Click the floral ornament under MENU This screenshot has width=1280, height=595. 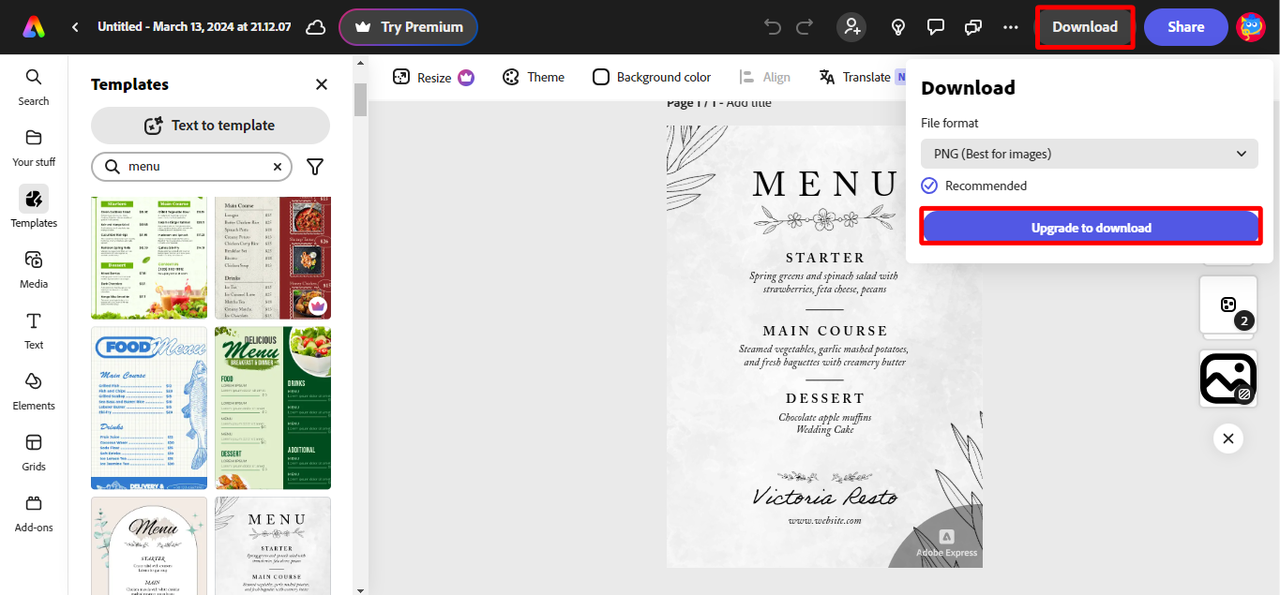825,218
